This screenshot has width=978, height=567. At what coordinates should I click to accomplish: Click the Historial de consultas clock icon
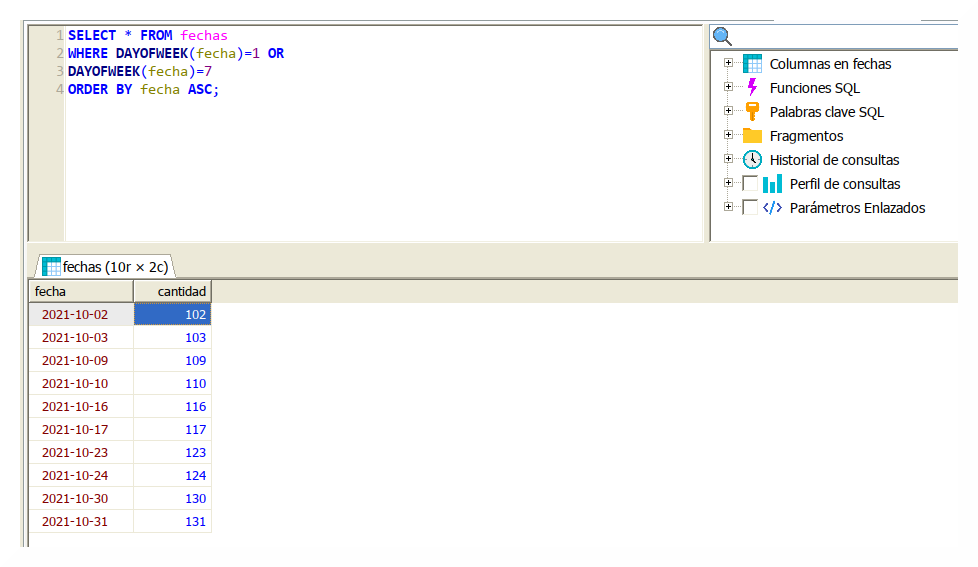(x=752, y=160)
